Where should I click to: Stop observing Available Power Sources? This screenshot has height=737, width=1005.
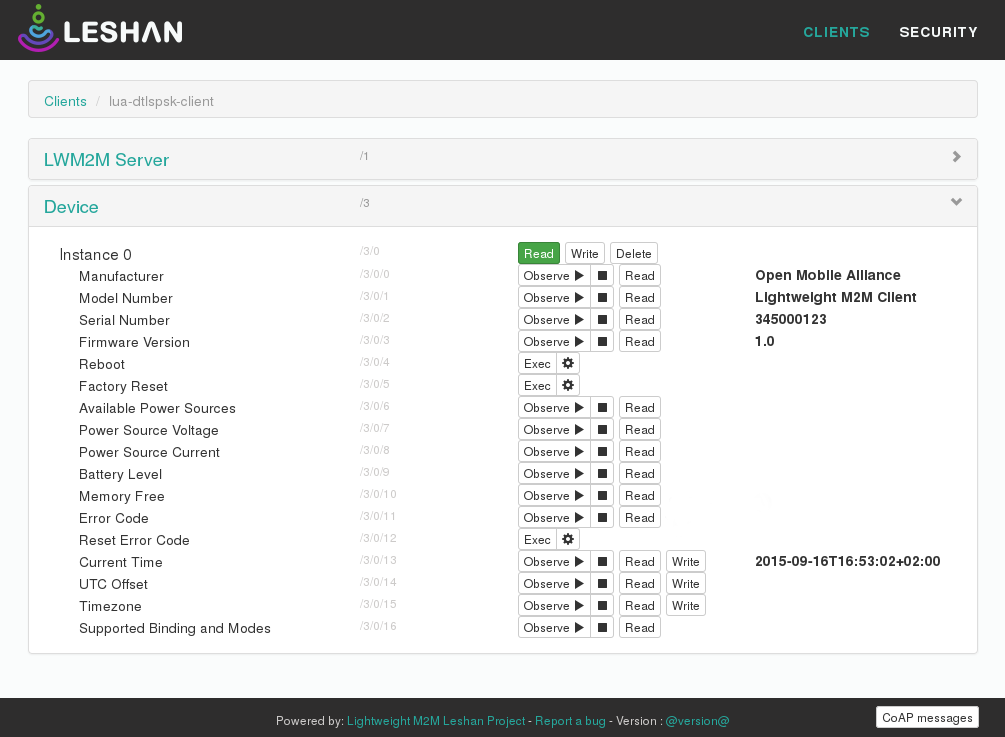pyautogui.click(x=602, y=408)
